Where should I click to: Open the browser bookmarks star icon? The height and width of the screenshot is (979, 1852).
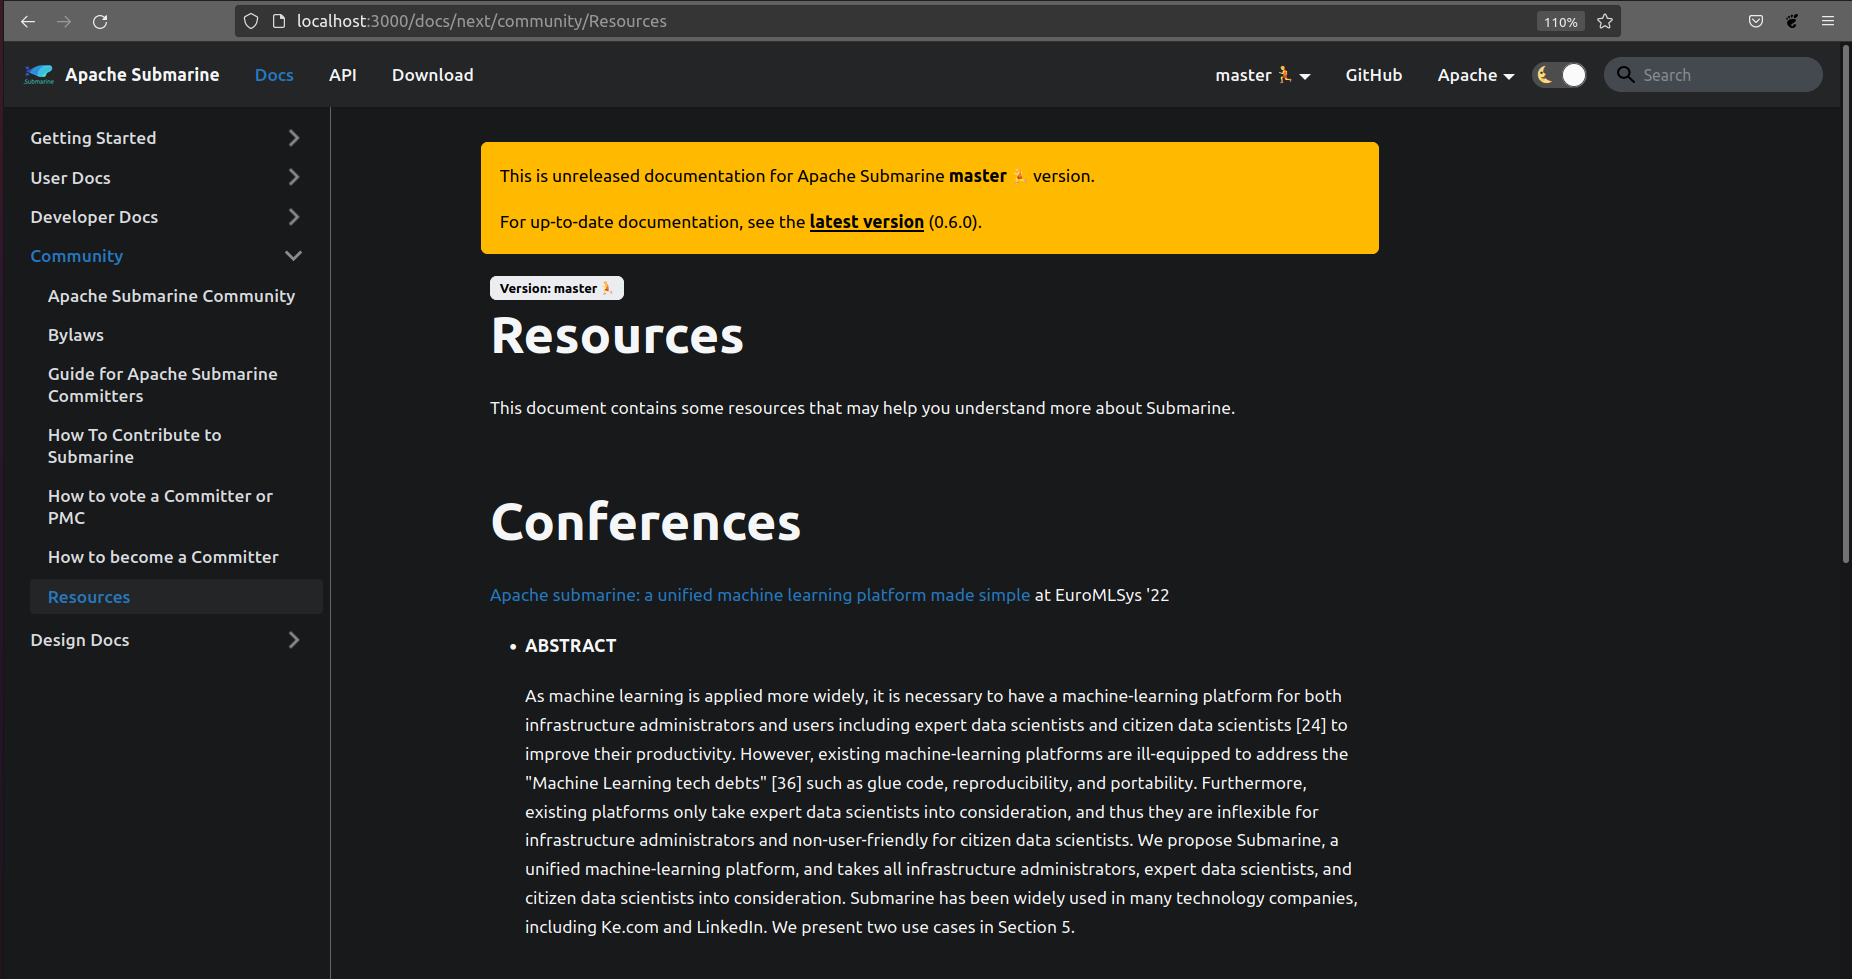tap(1605, 20)
